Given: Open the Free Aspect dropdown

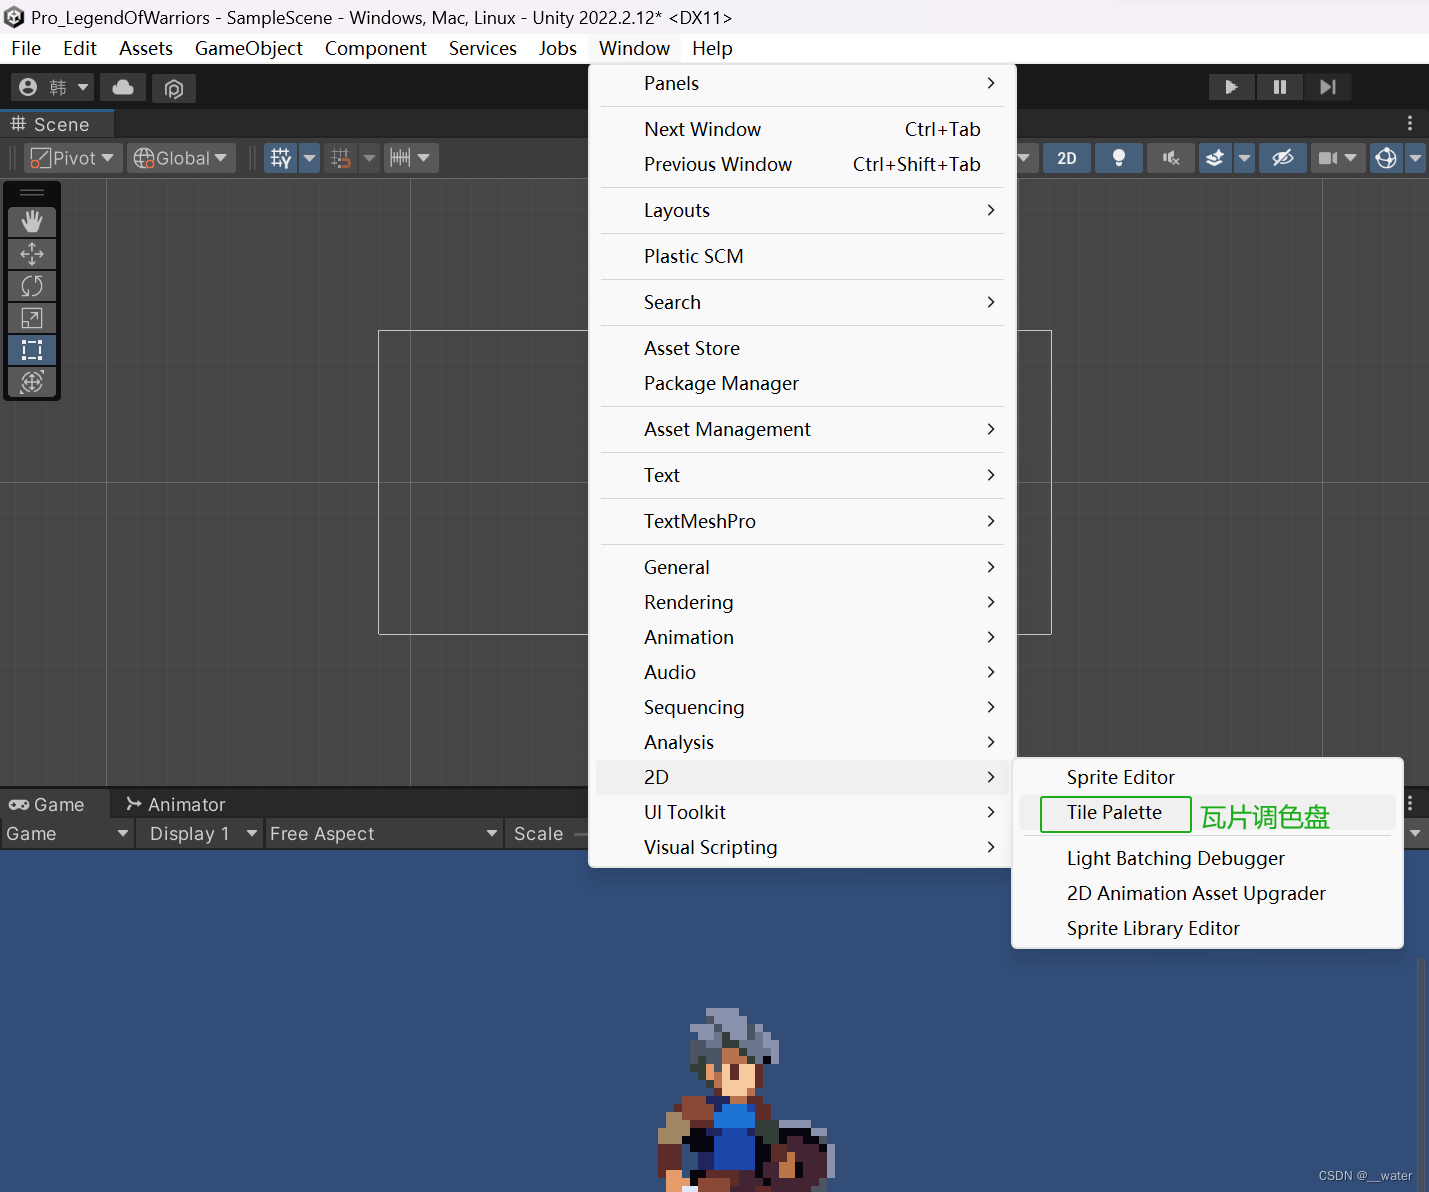Looking at the screenshot, I should [383, 834].
